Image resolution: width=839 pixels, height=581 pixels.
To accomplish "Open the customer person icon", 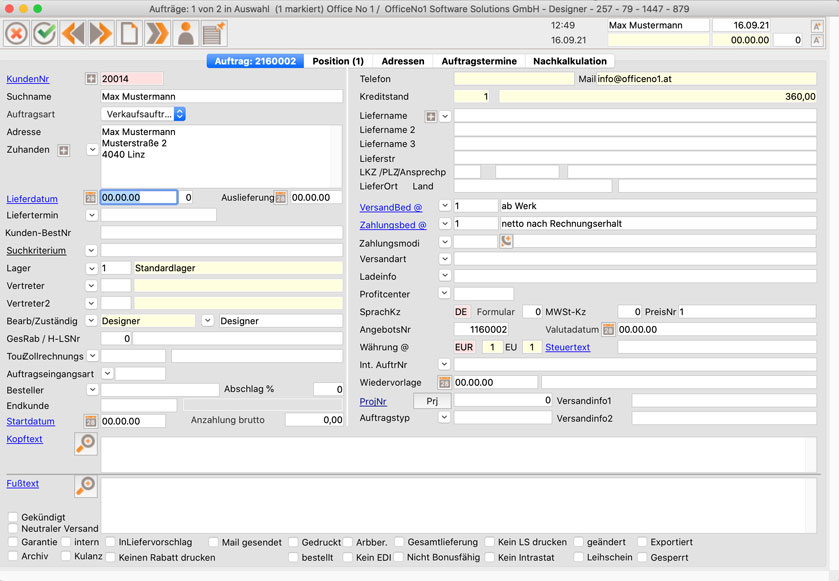I will [x=186, y=34].
